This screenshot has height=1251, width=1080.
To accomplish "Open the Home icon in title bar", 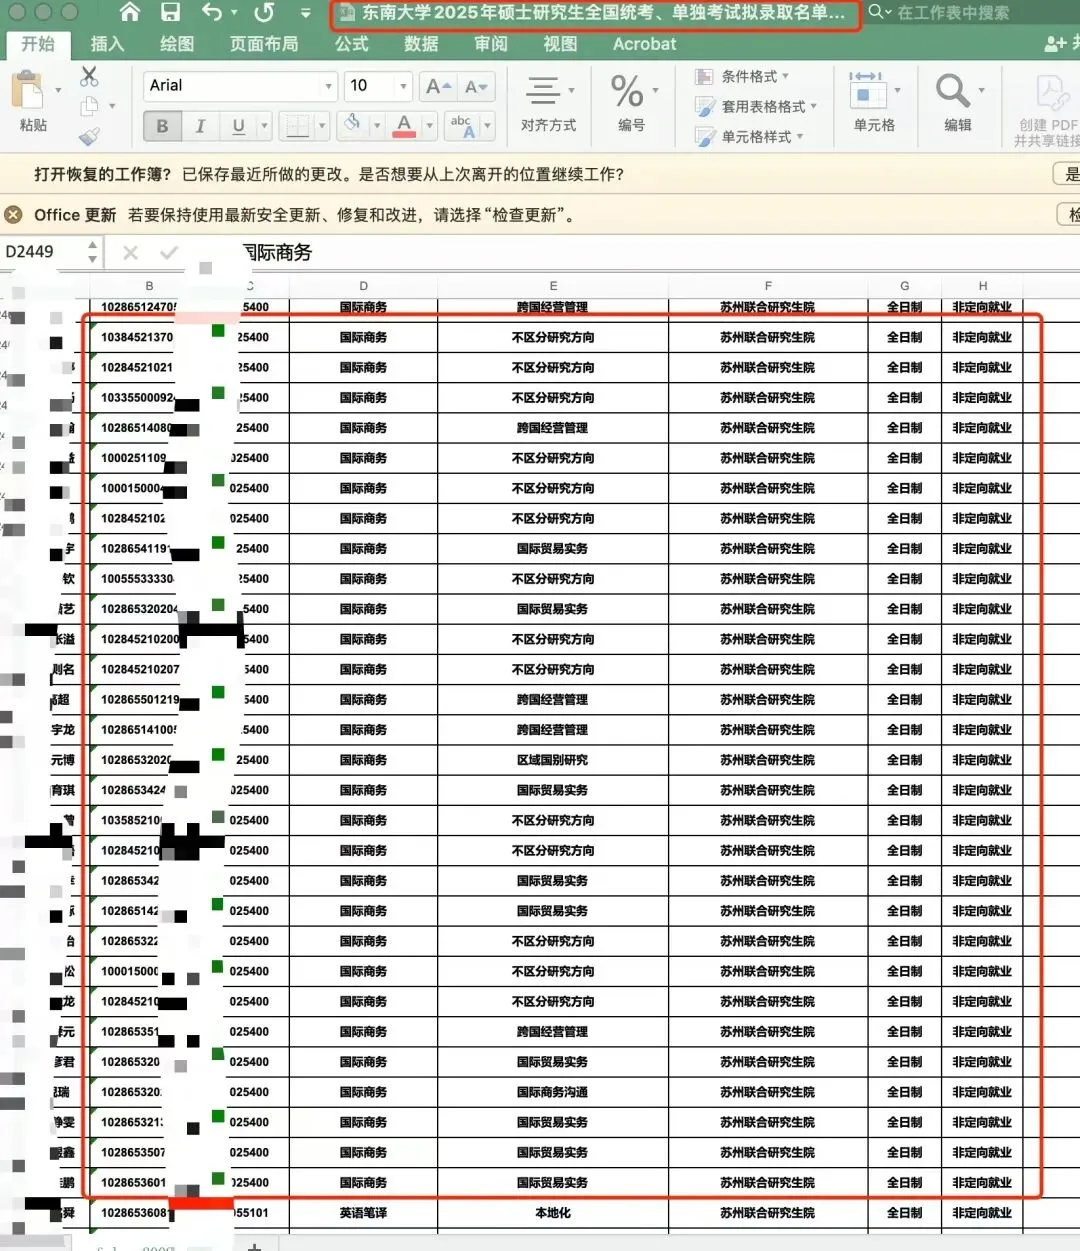I will pos(129,12).
